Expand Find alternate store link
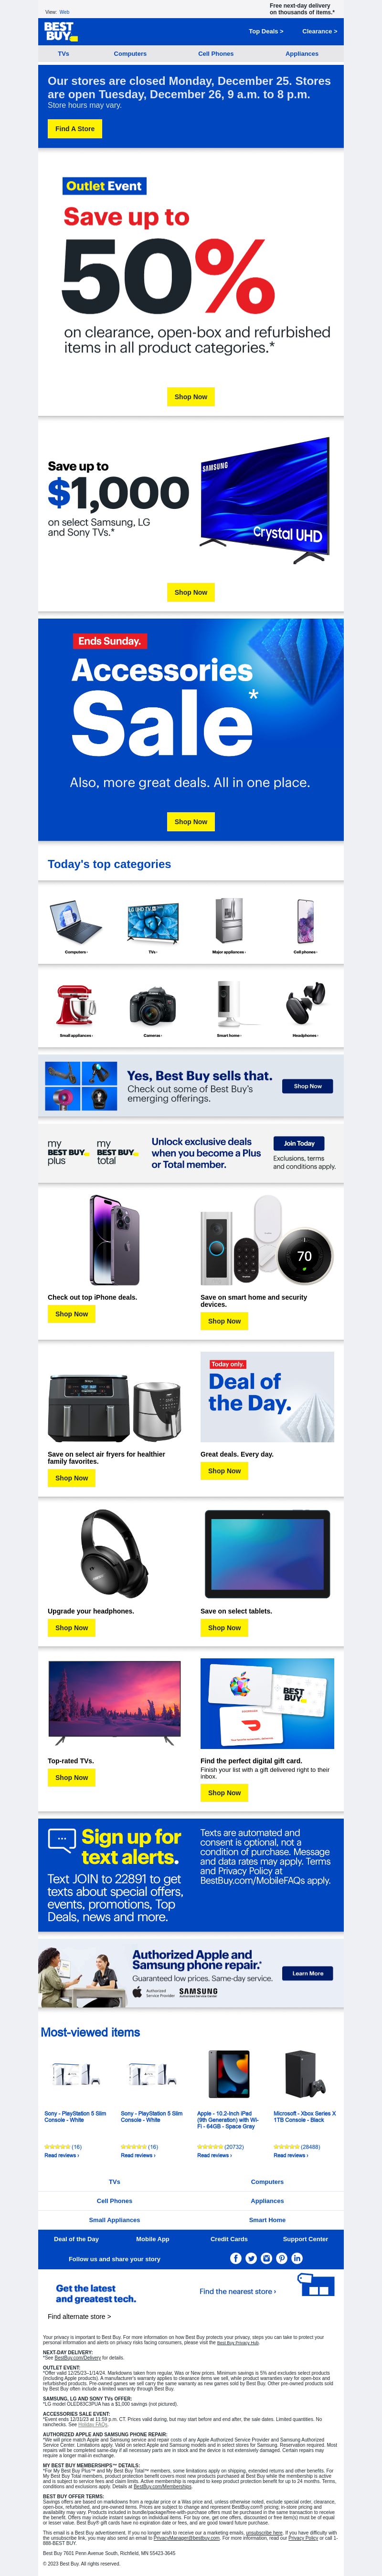 tap(79, 2316)
